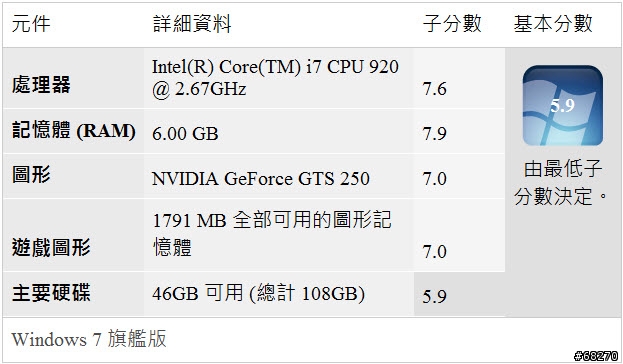This screenshot has height=364, width=623.
Task: Click the 遊戲圖形 row label
Action: pyautogui.click(x=51, y=247)
